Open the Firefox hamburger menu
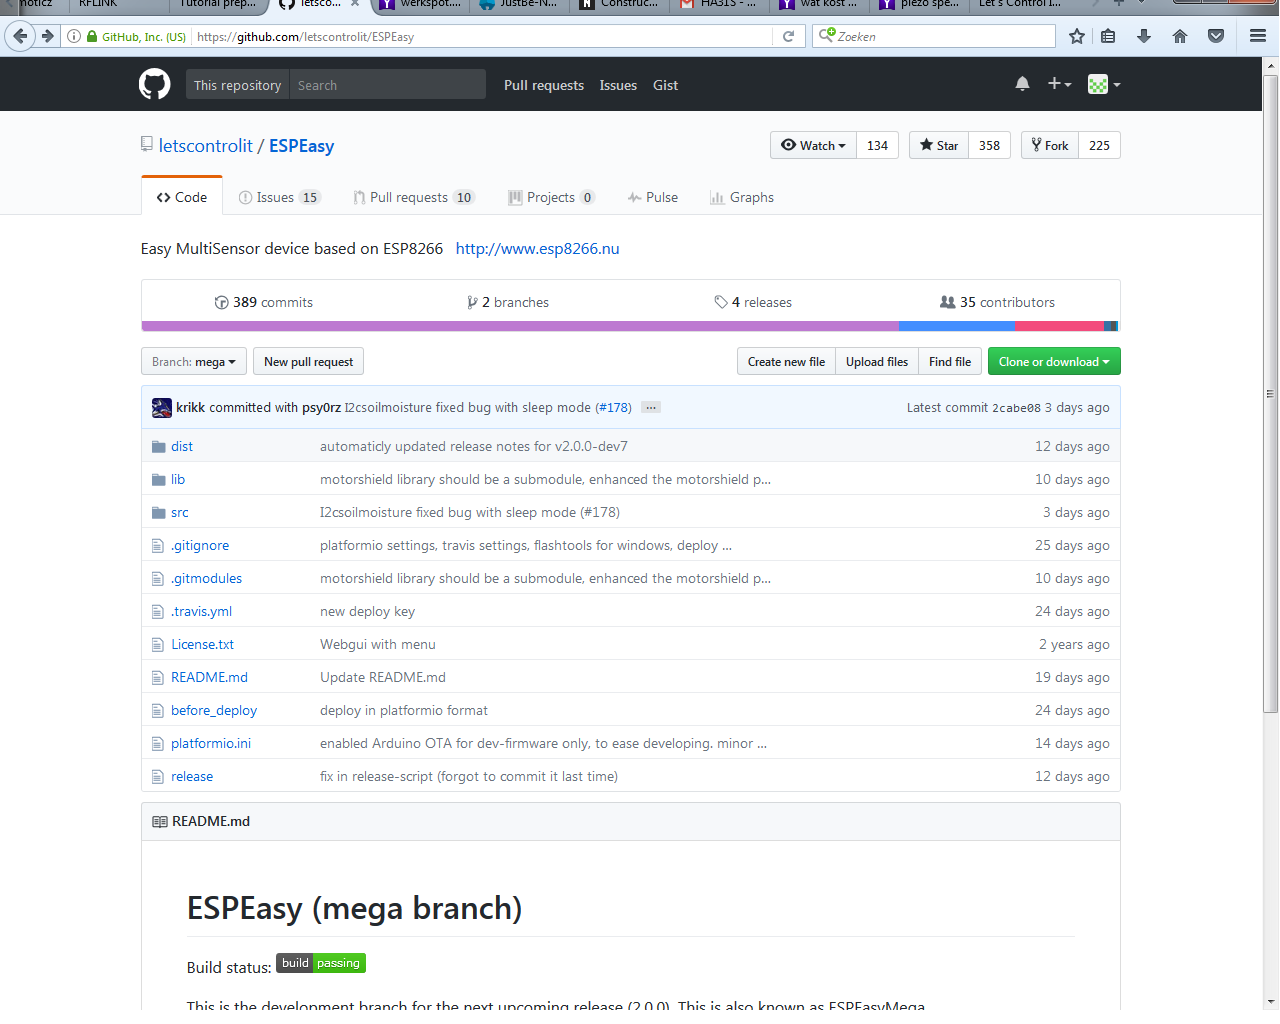Screen dimensions: 1280x1024 [1258, 36]
